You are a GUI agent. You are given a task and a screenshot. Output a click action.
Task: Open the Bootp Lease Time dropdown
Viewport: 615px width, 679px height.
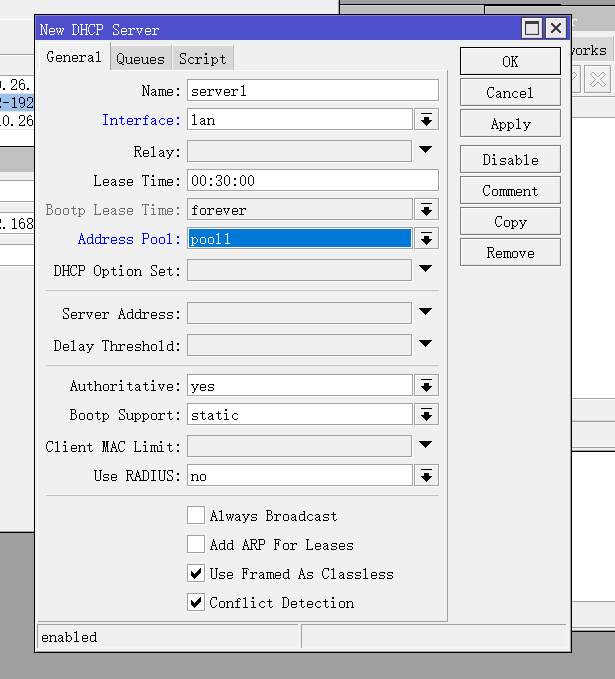click(426, 210)
